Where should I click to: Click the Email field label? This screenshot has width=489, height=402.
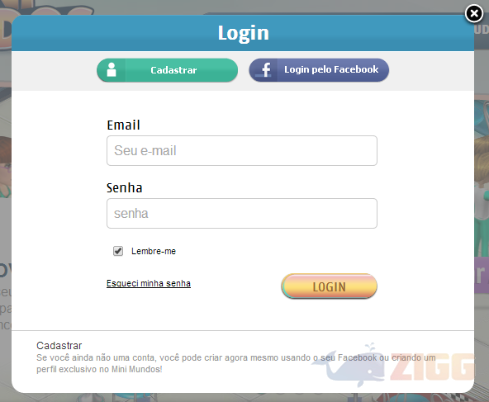123,125
